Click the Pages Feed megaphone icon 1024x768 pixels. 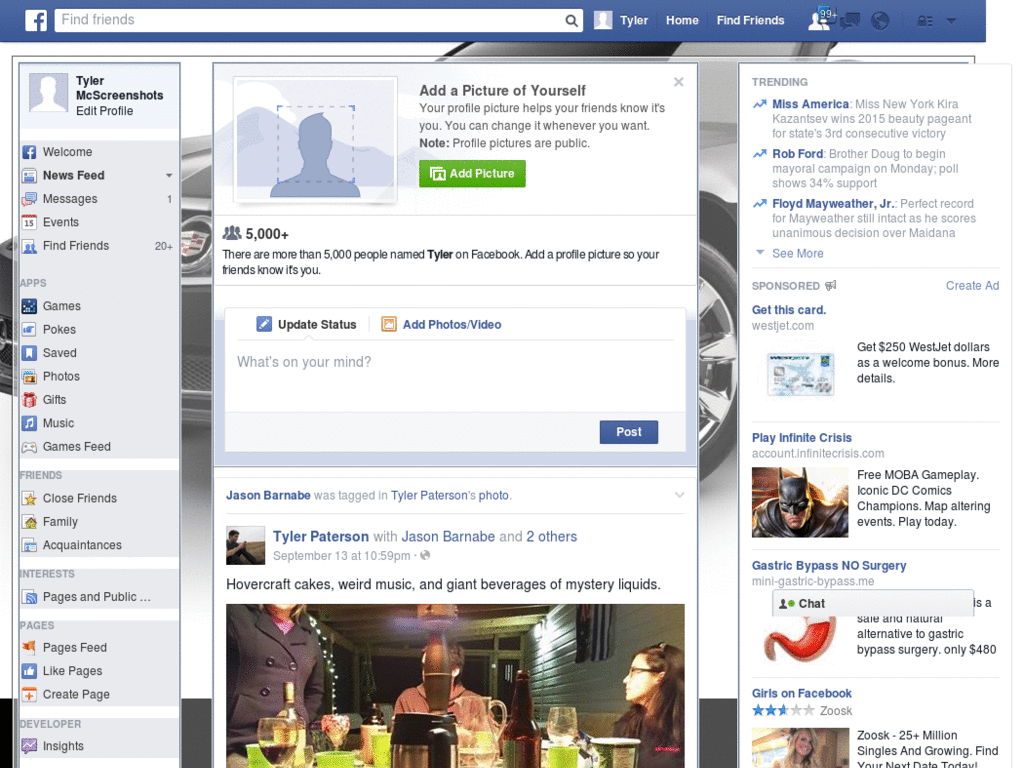coord(29,647)
